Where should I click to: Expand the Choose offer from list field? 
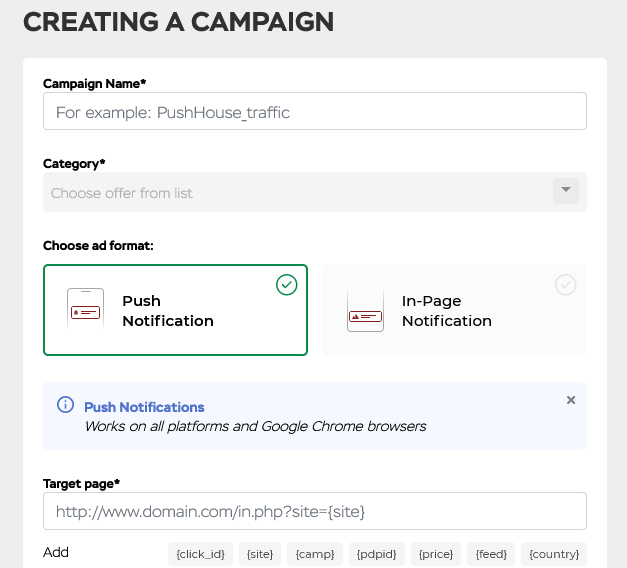(300, 192)
